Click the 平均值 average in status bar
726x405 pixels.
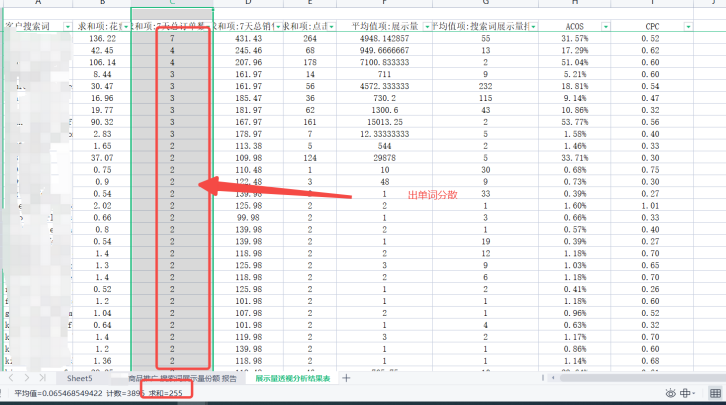pos(56,395)
